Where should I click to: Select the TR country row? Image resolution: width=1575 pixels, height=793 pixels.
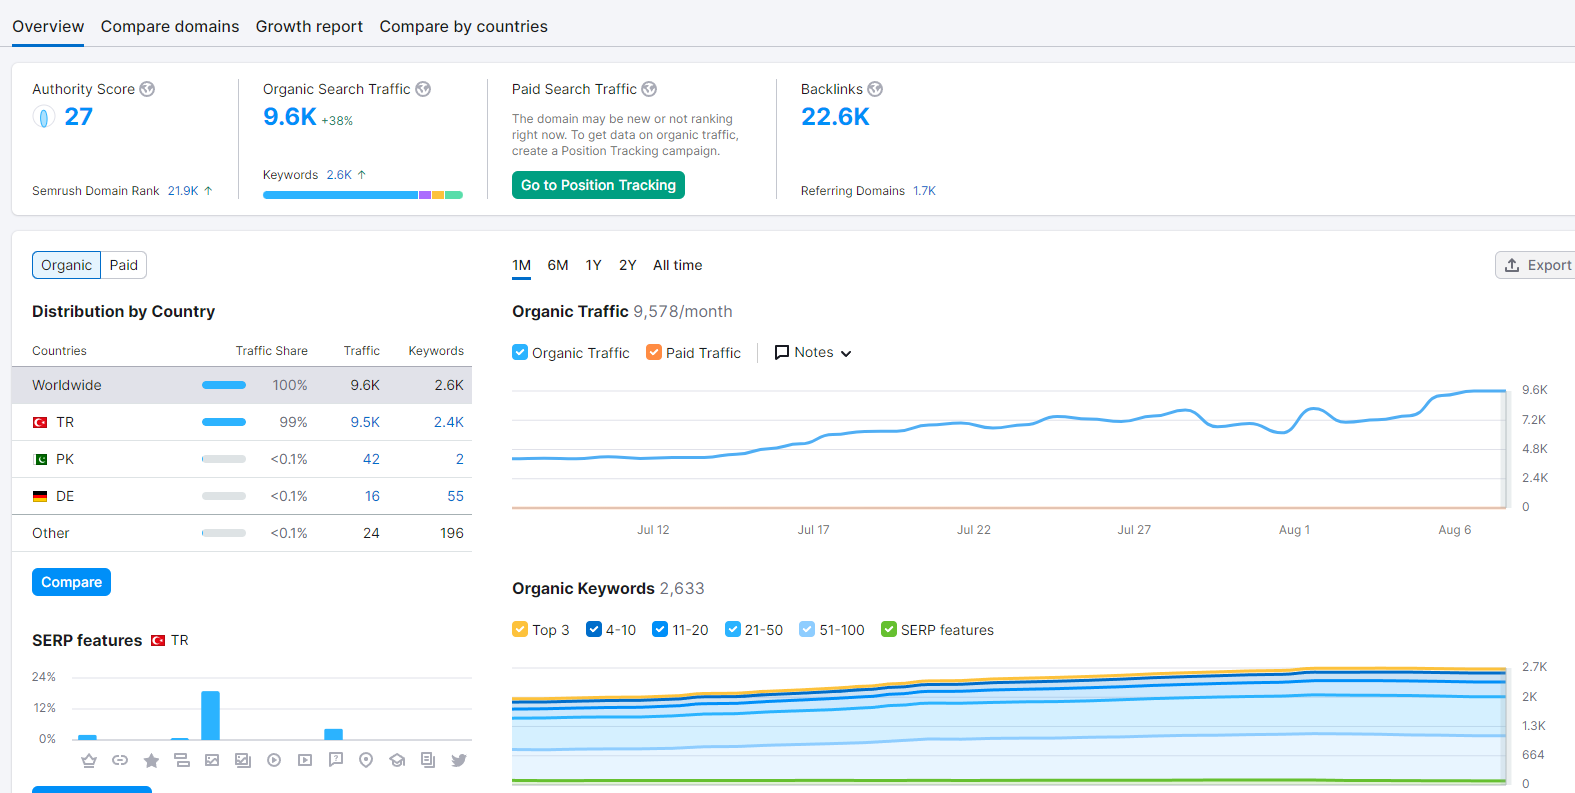point(242,422)
